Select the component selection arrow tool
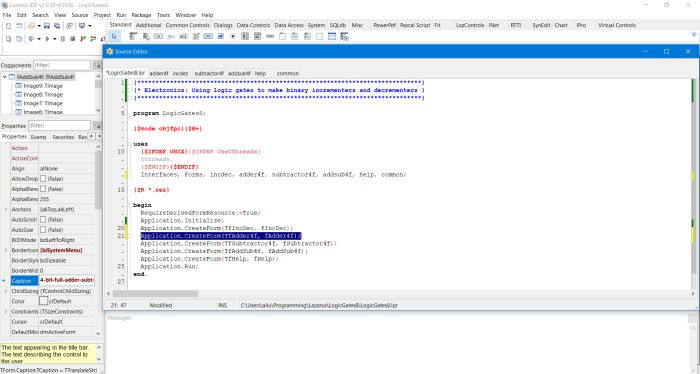 (114, 37)
